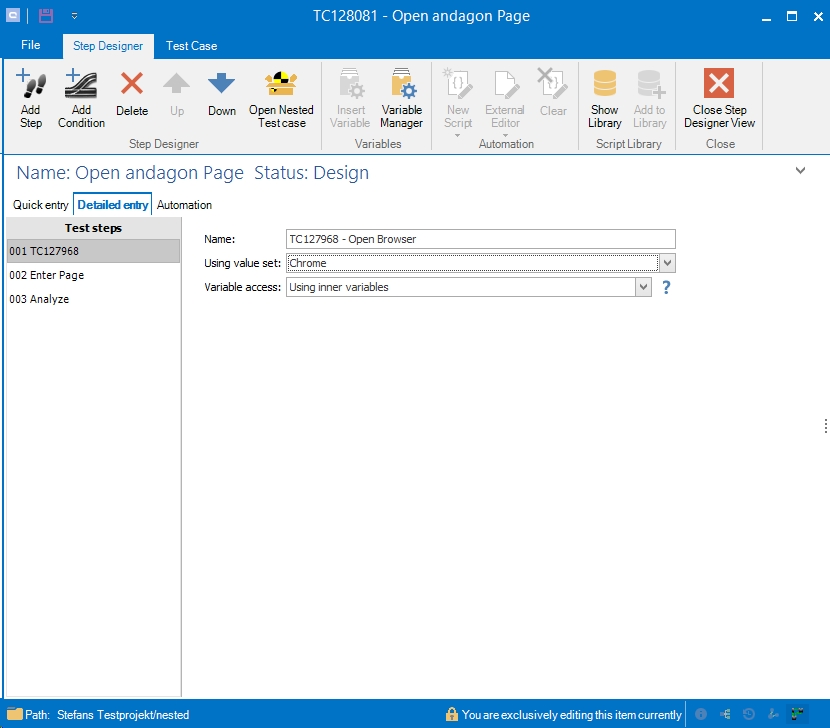The width and height of the screenshot is (830, 728).
Task: Open the File menu
Action: [x=31, y=45]
